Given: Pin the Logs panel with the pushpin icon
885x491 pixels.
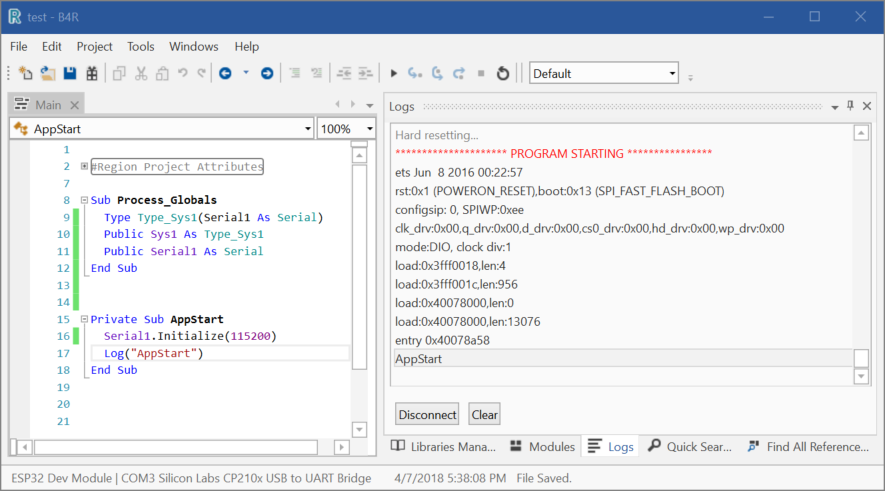Looking at the screenshot, I should pyautogui.click(x=850, y=105).
